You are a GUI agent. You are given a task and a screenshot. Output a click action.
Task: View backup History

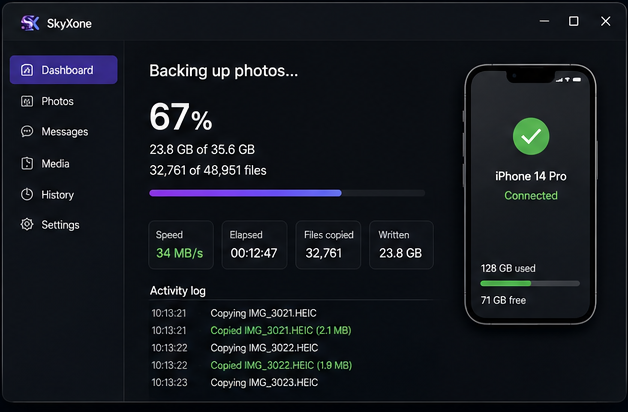pos(64,195)
